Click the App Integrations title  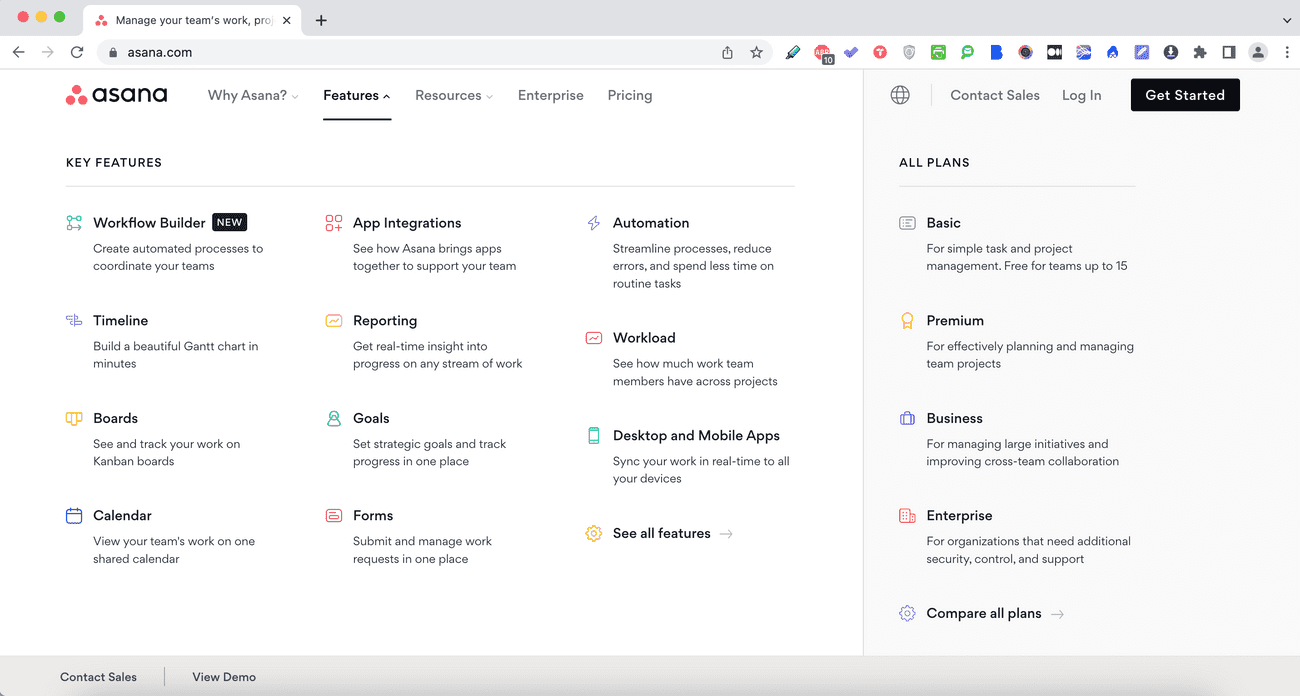coord(407,223)
